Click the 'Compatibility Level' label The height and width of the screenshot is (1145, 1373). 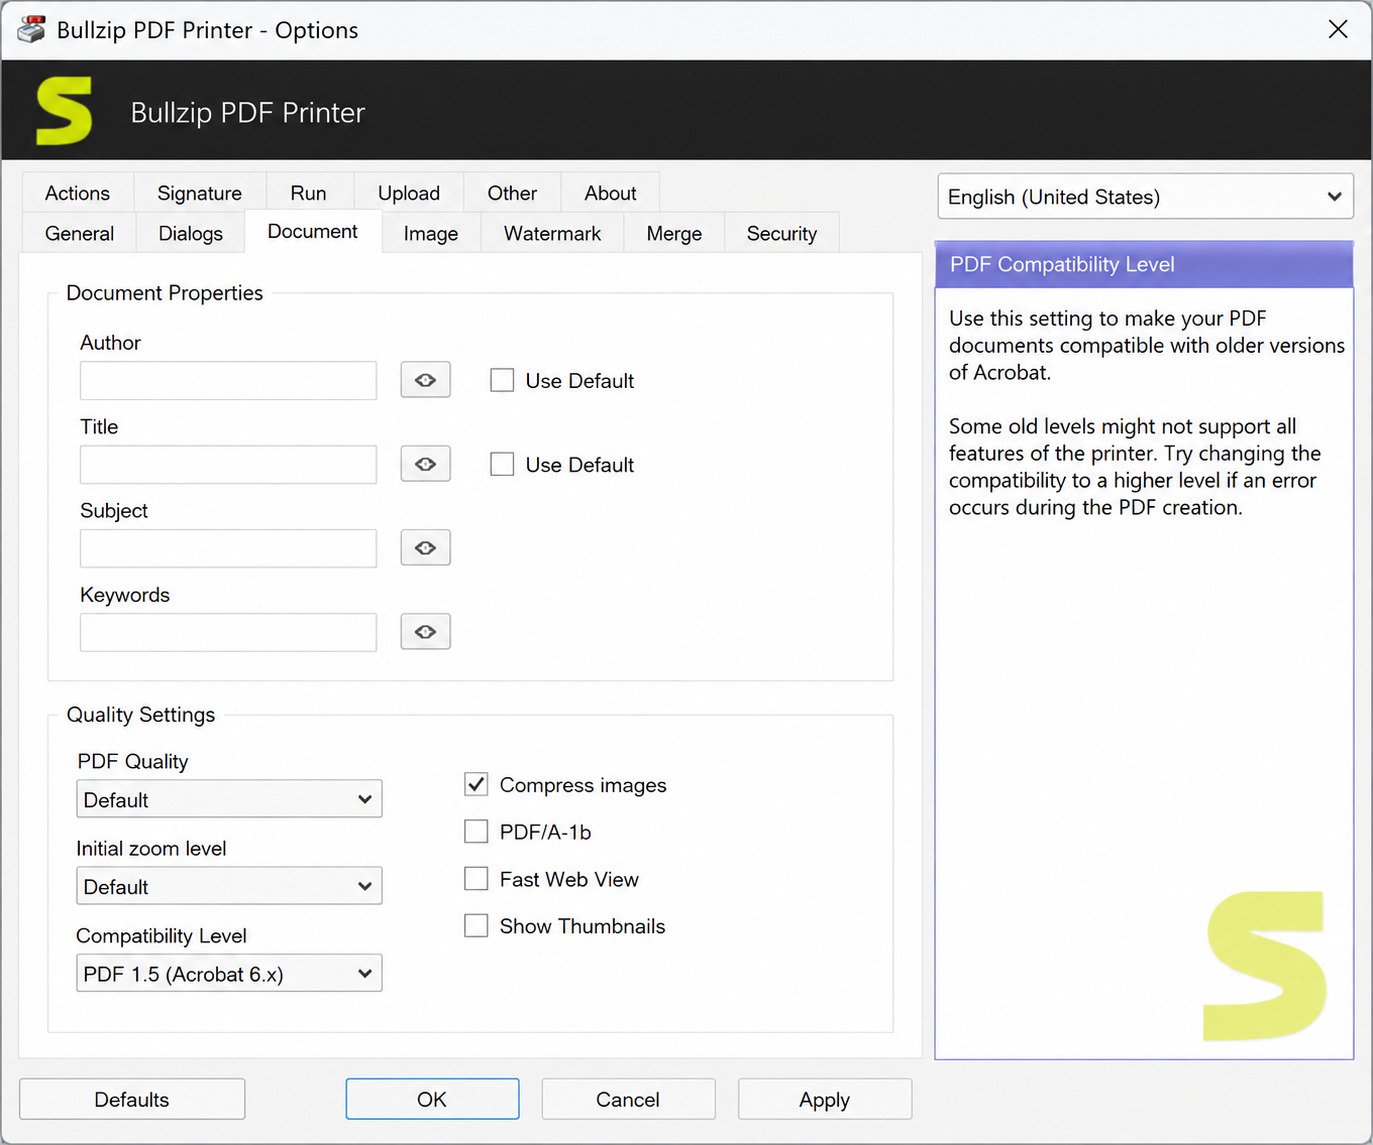(161, 936)
